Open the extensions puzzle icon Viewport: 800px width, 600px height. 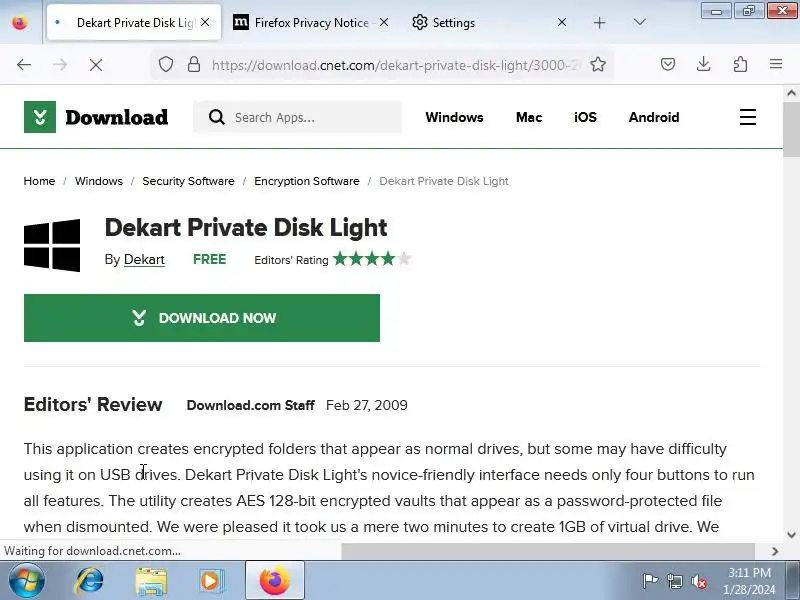click(x=740, y=64)
